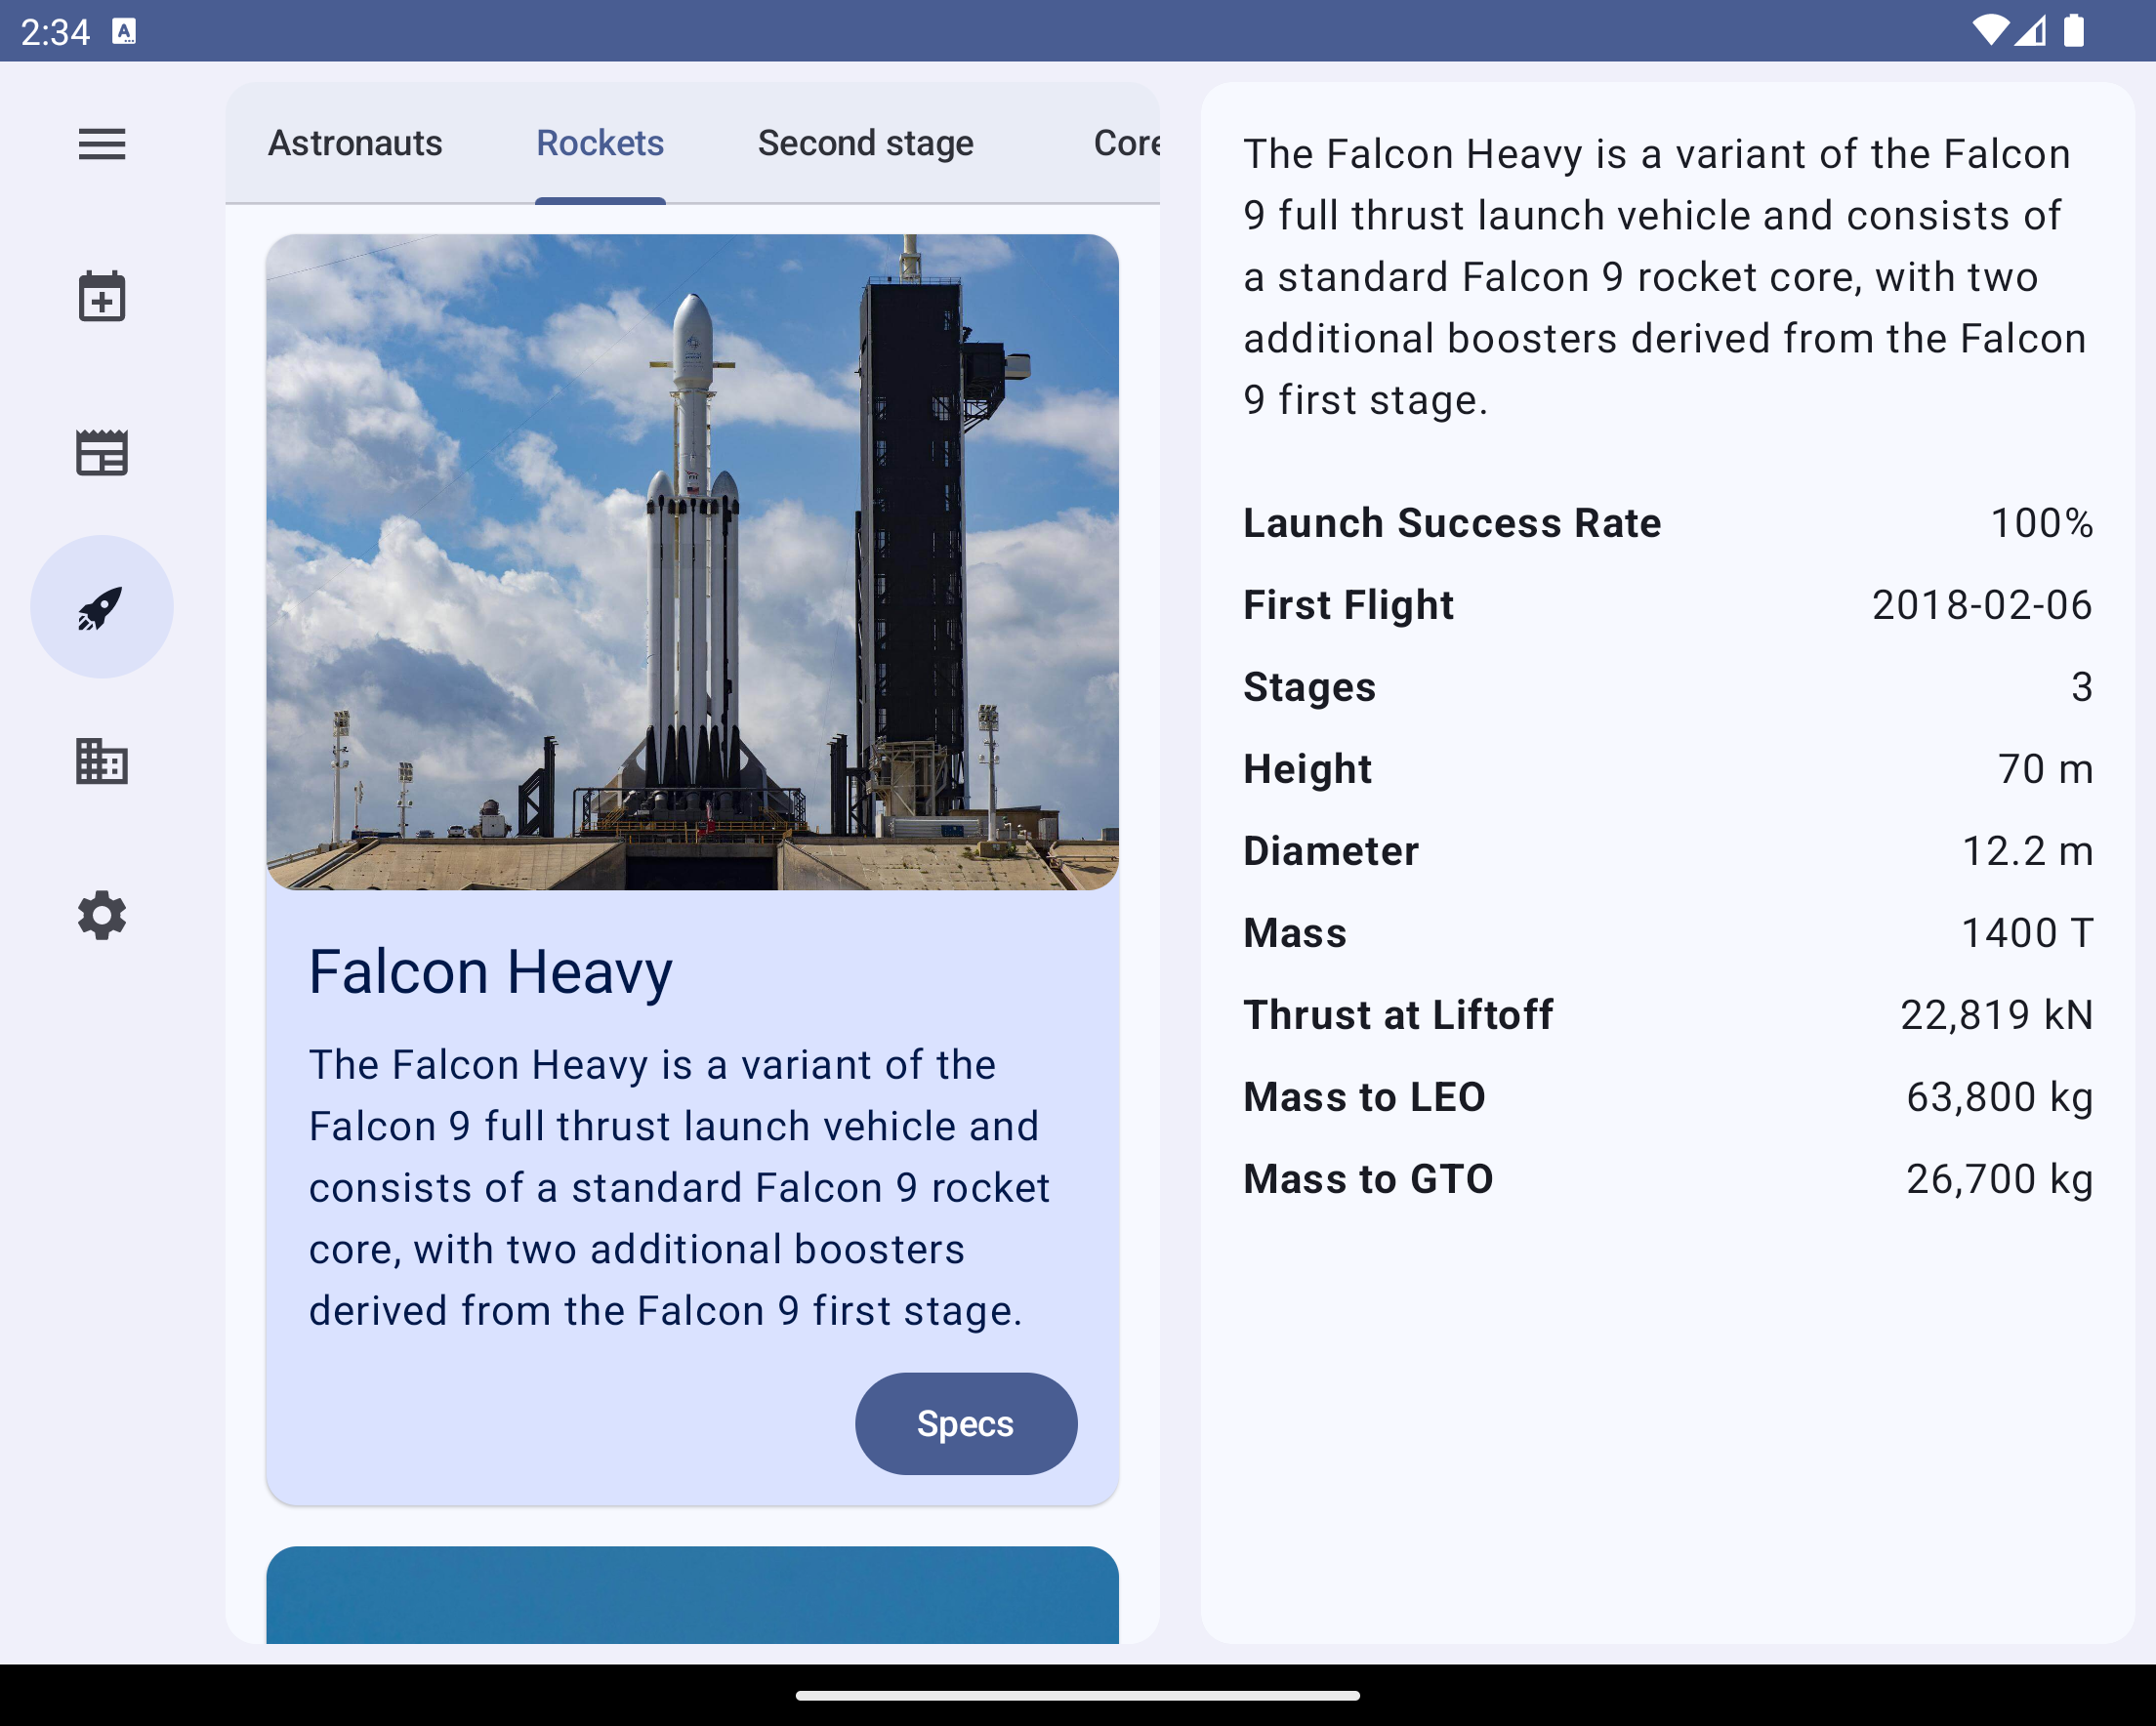
Task: Tap the clock showing 2:34
Action: 55,32
